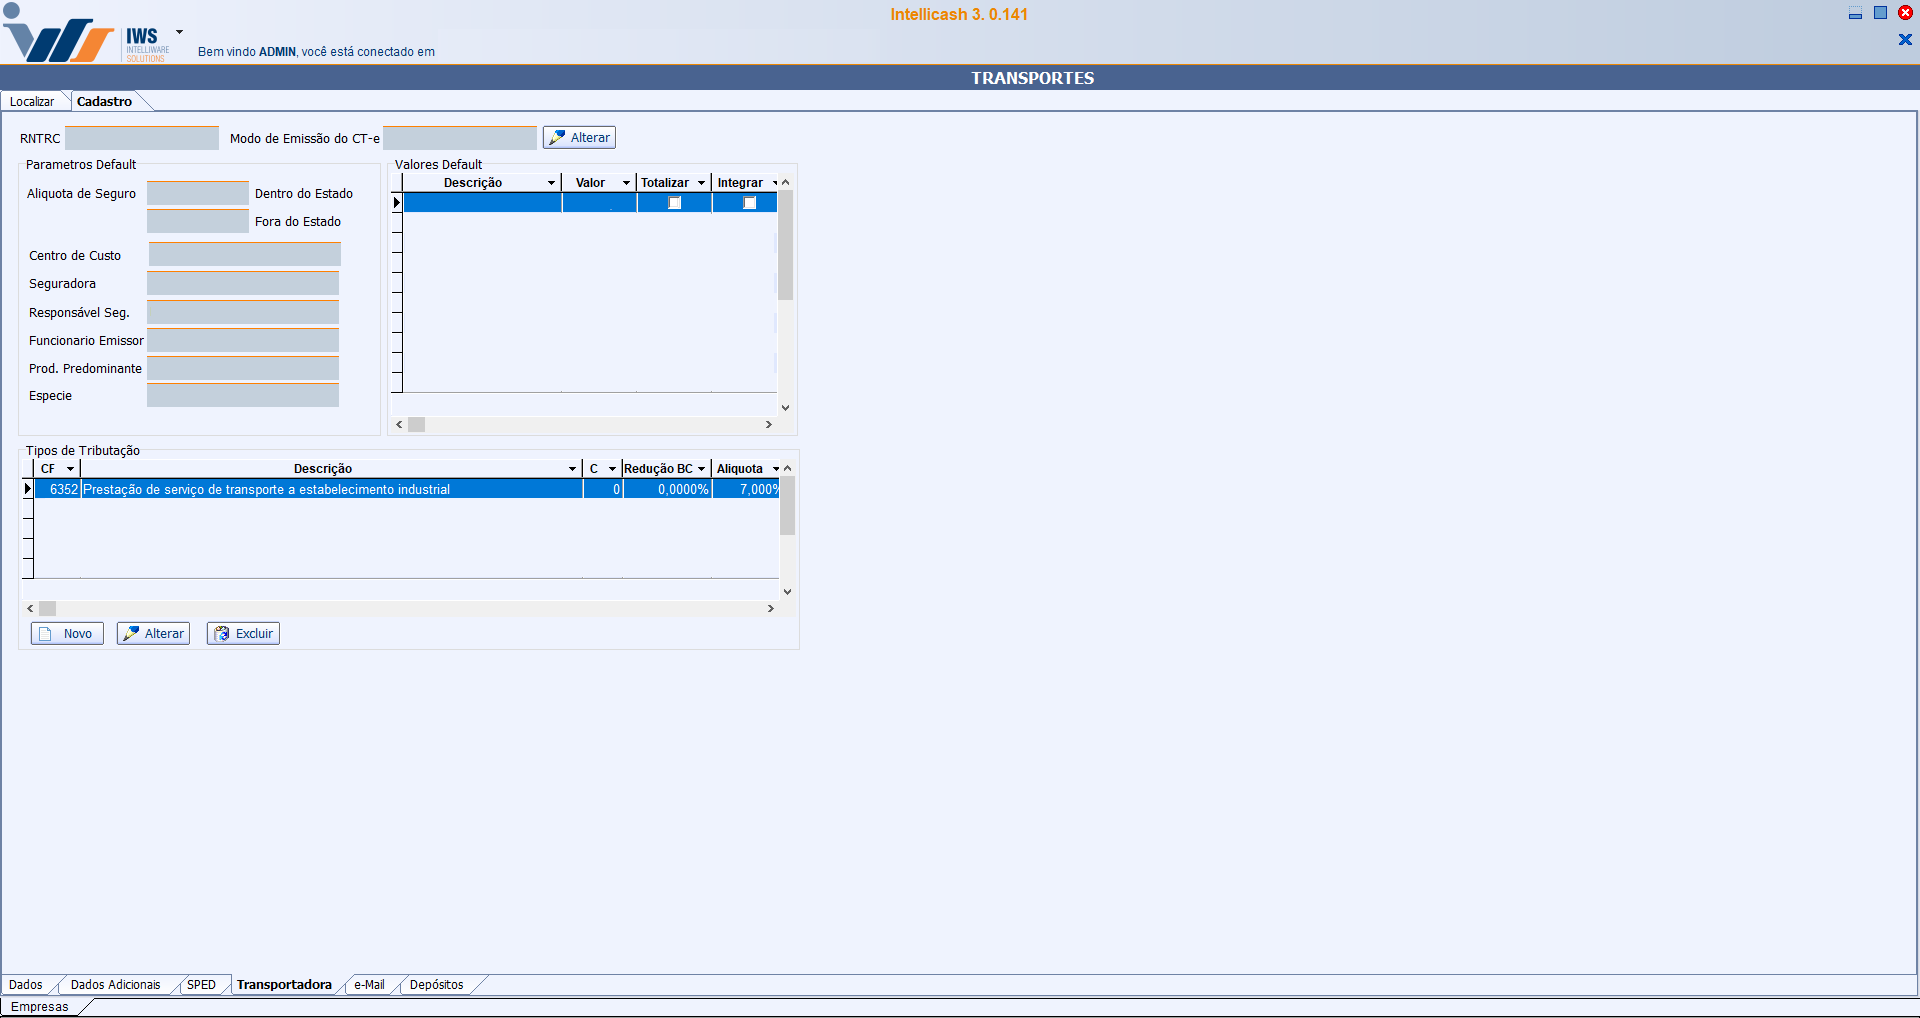Toggle the Totalizar checkbox in first row
1920x1018 pixels.
675,203
